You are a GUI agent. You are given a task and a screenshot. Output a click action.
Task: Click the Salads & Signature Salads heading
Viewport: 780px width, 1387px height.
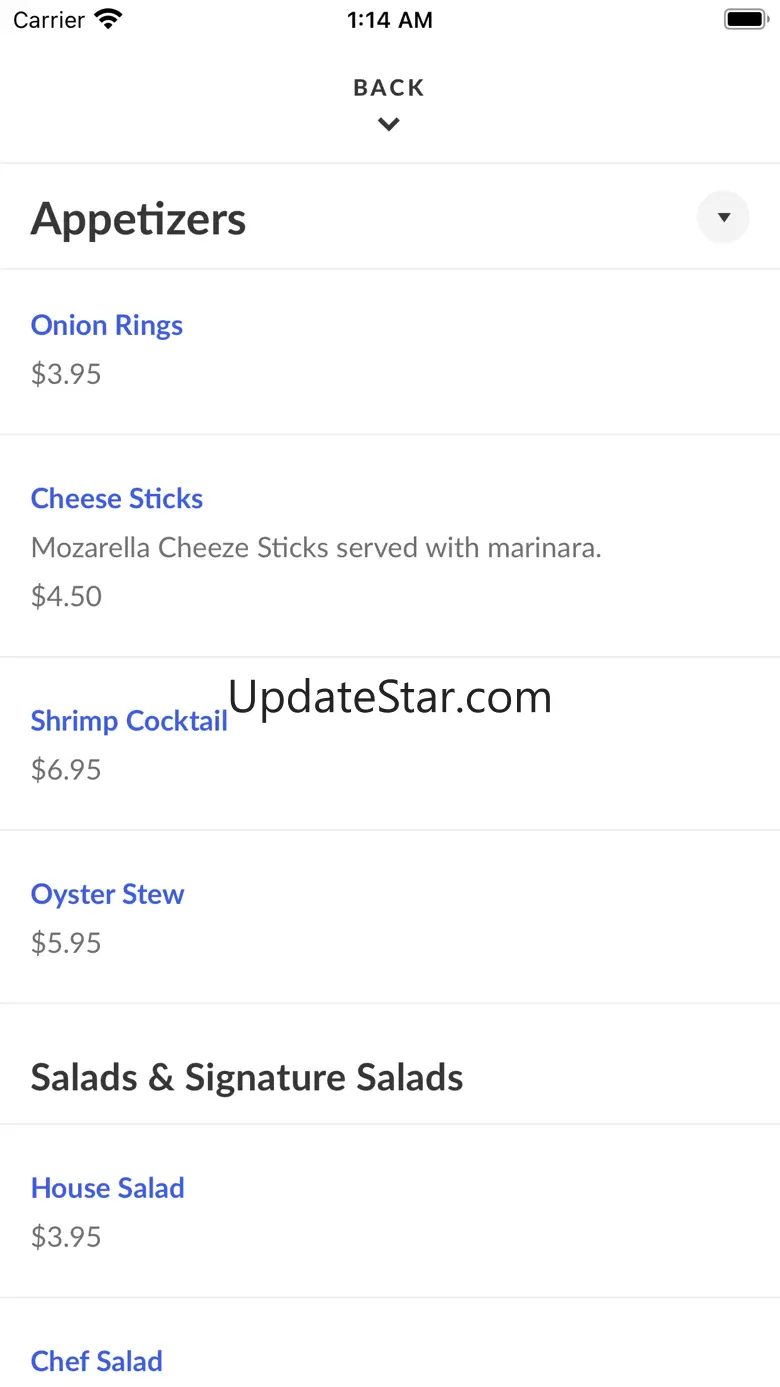point(247,1078)
